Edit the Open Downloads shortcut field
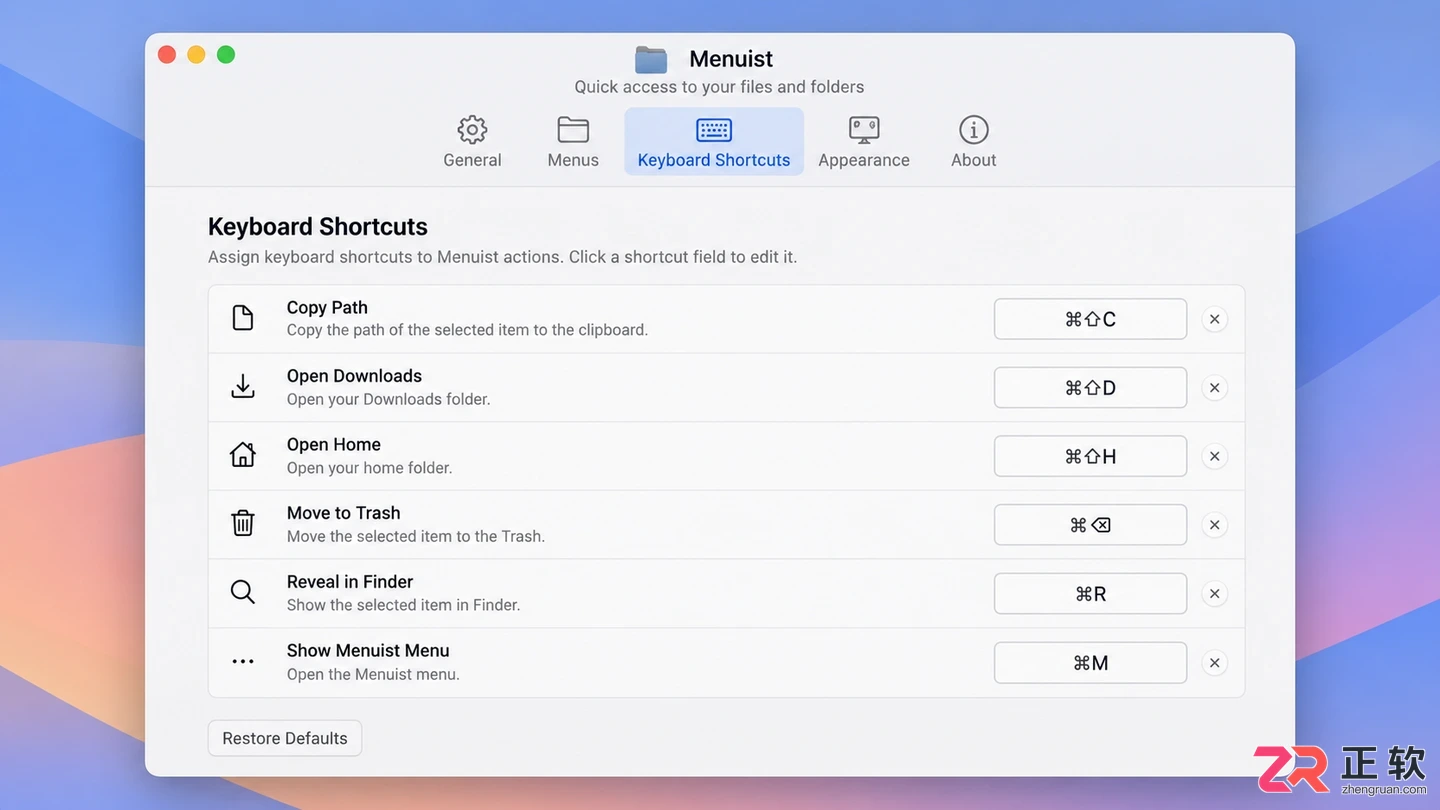 [1090, 388]
